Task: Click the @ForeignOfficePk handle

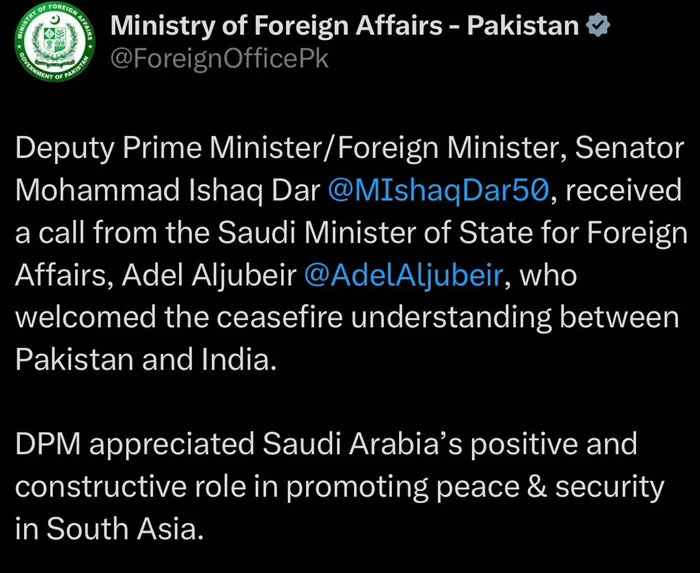Action: (218, 58)
